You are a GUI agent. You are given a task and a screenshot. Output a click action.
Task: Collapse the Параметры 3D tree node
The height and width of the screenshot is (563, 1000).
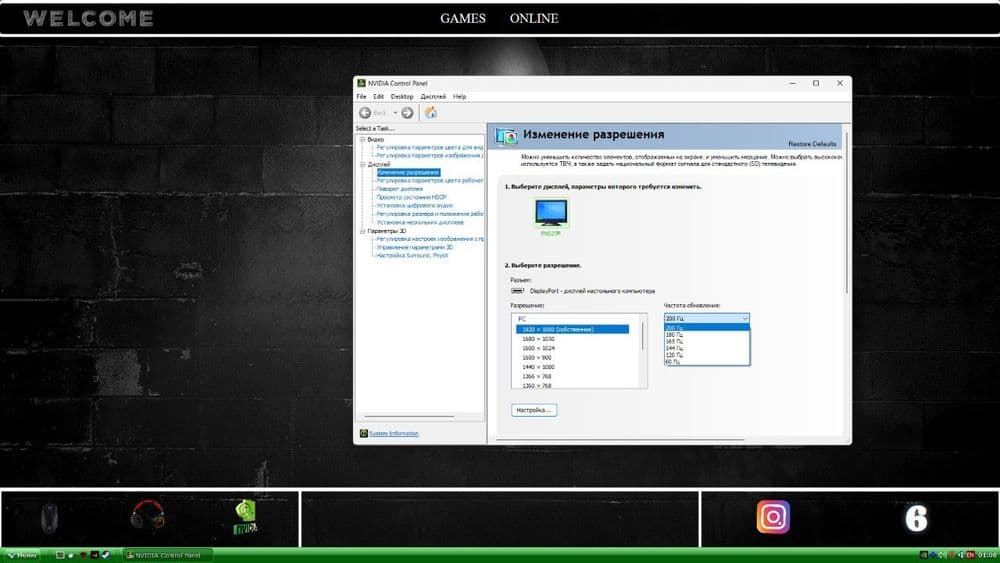[x=362, y=231]
